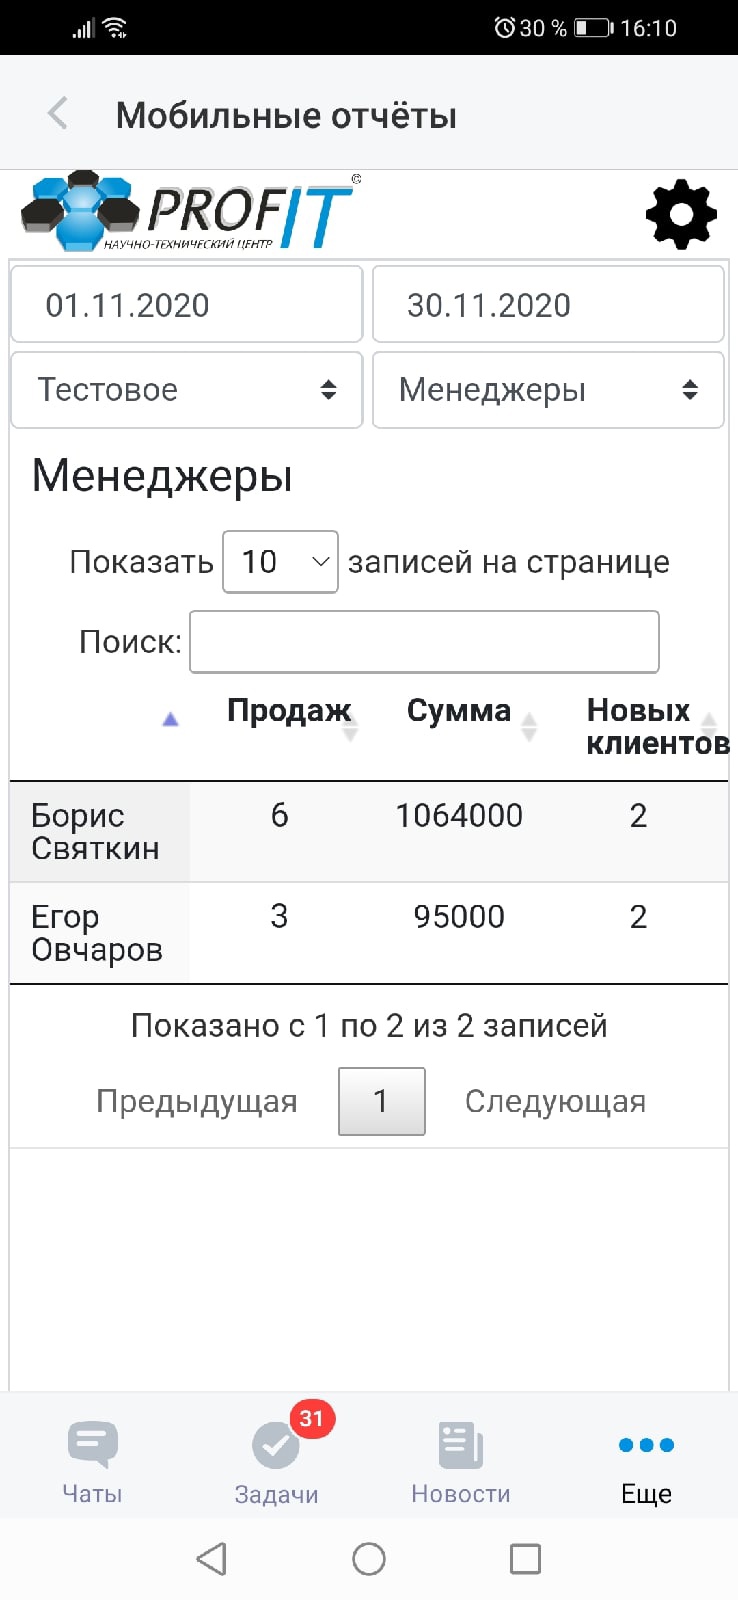The height and width of the screenshot is (1600, 738).
Task: Sort table by Новых клиентов column
Action: (650, 726)
